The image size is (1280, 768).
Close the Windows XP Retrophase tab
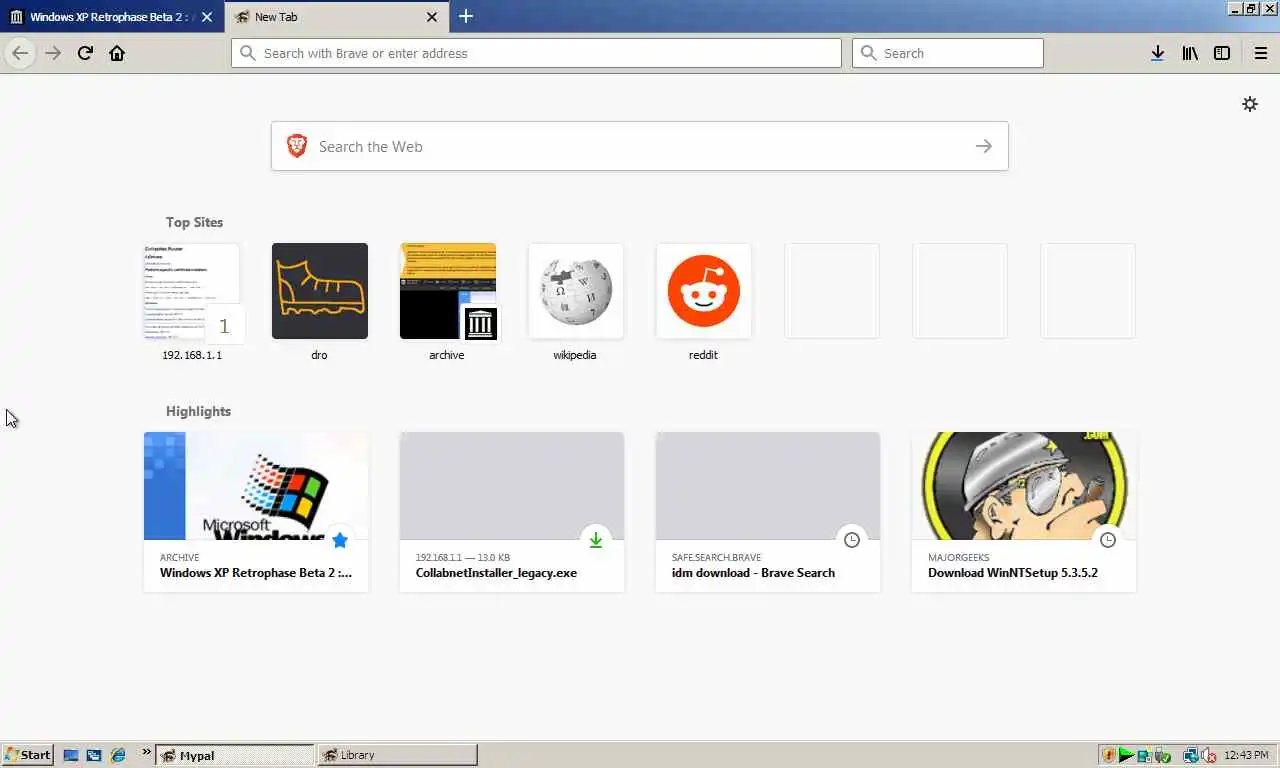[x=207, y=17]
